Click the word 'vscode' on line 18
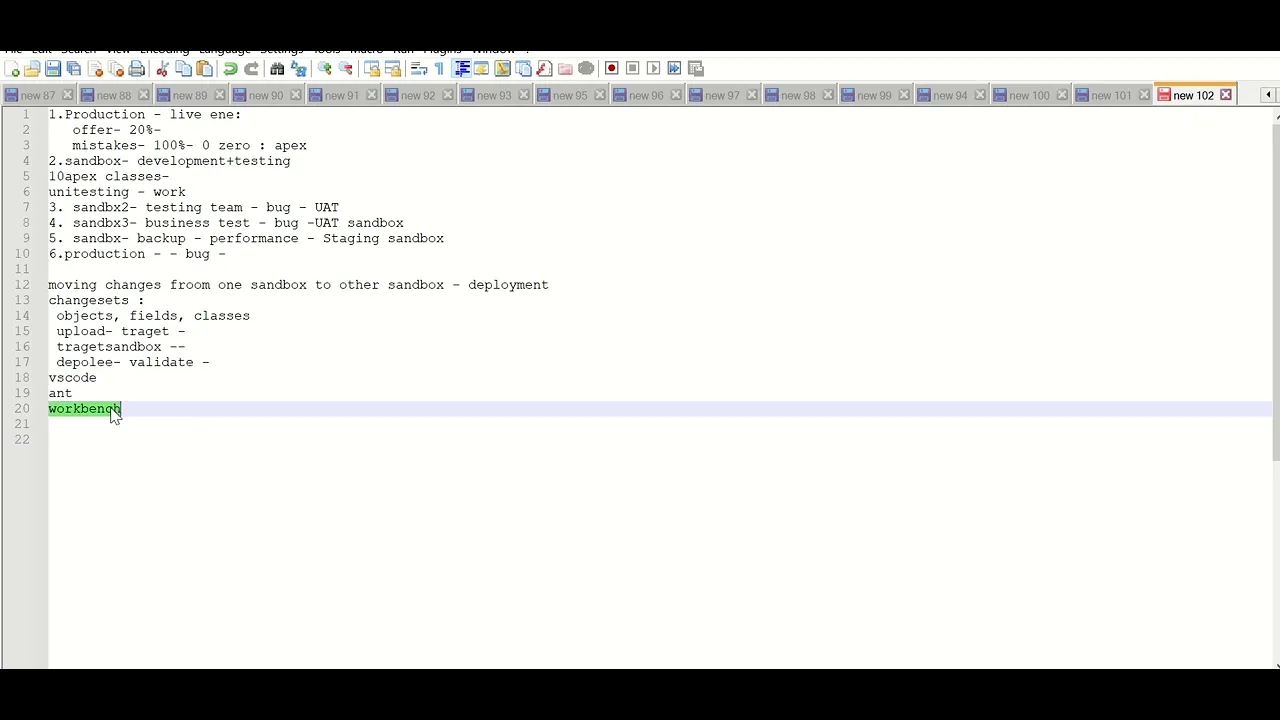This screenshot has width=1280, height=720. pyautogui.click(x=72, y=378)
